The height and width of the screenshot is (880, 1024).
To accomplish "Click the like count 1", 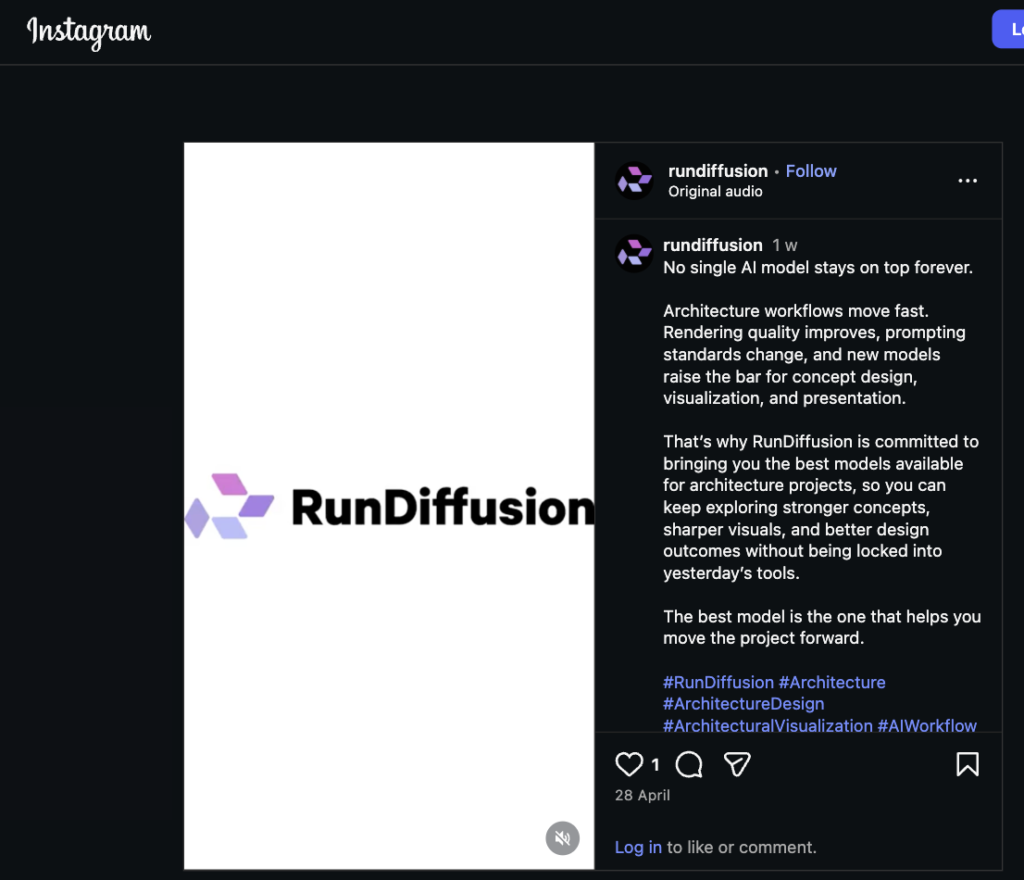I will [x=655, y=764].
